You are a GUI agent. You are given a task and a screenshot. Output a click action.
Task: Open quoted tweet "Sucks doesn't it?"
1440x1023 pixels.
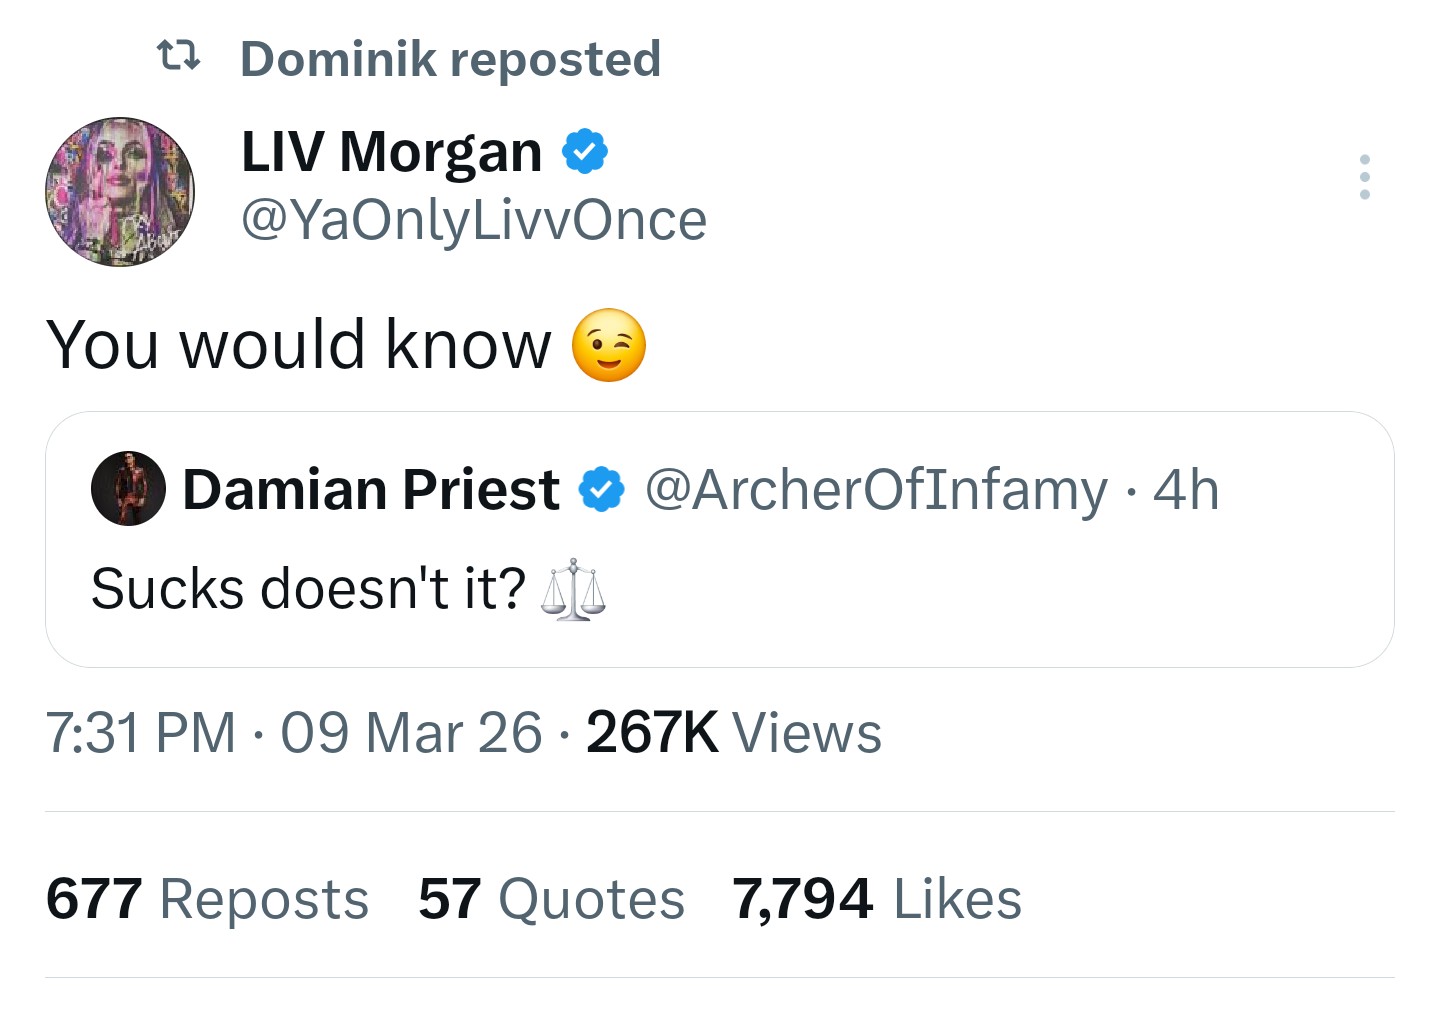pyautogui.click(x=308, y=588)
